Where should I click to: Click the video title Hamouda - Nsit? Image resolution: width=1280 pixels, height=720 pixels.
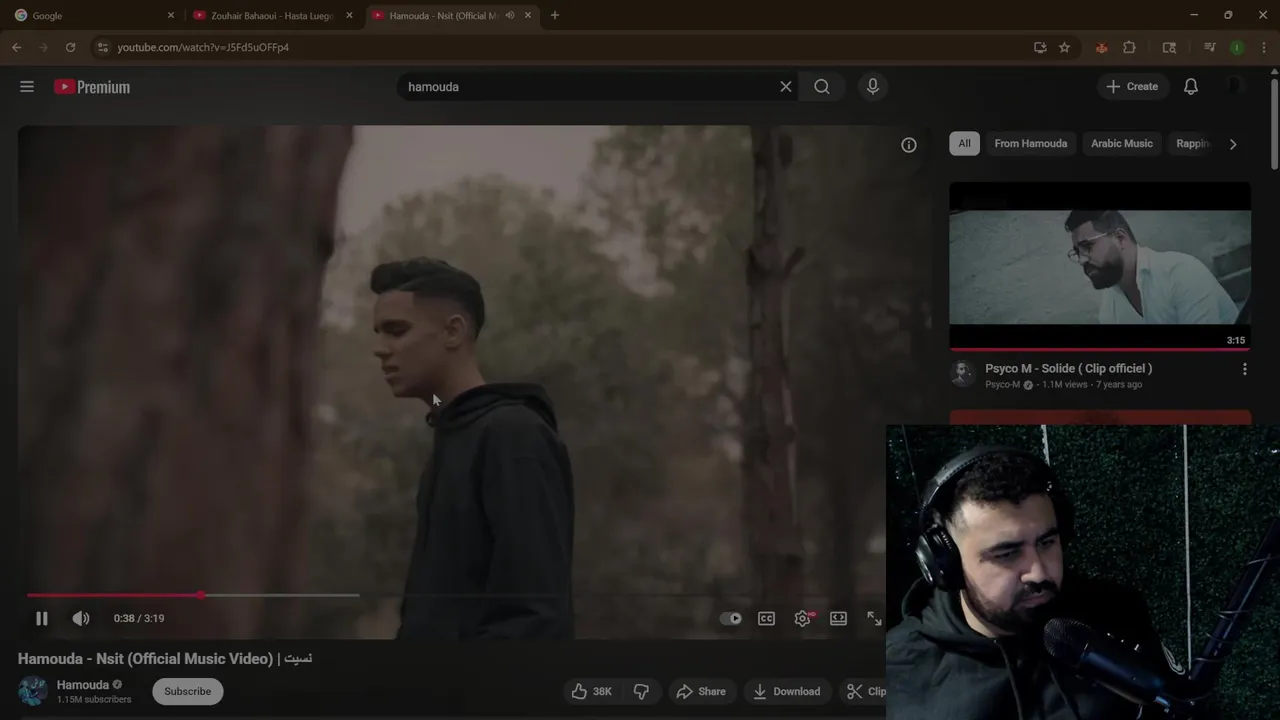pyautogui.click(x=165, y=658)
